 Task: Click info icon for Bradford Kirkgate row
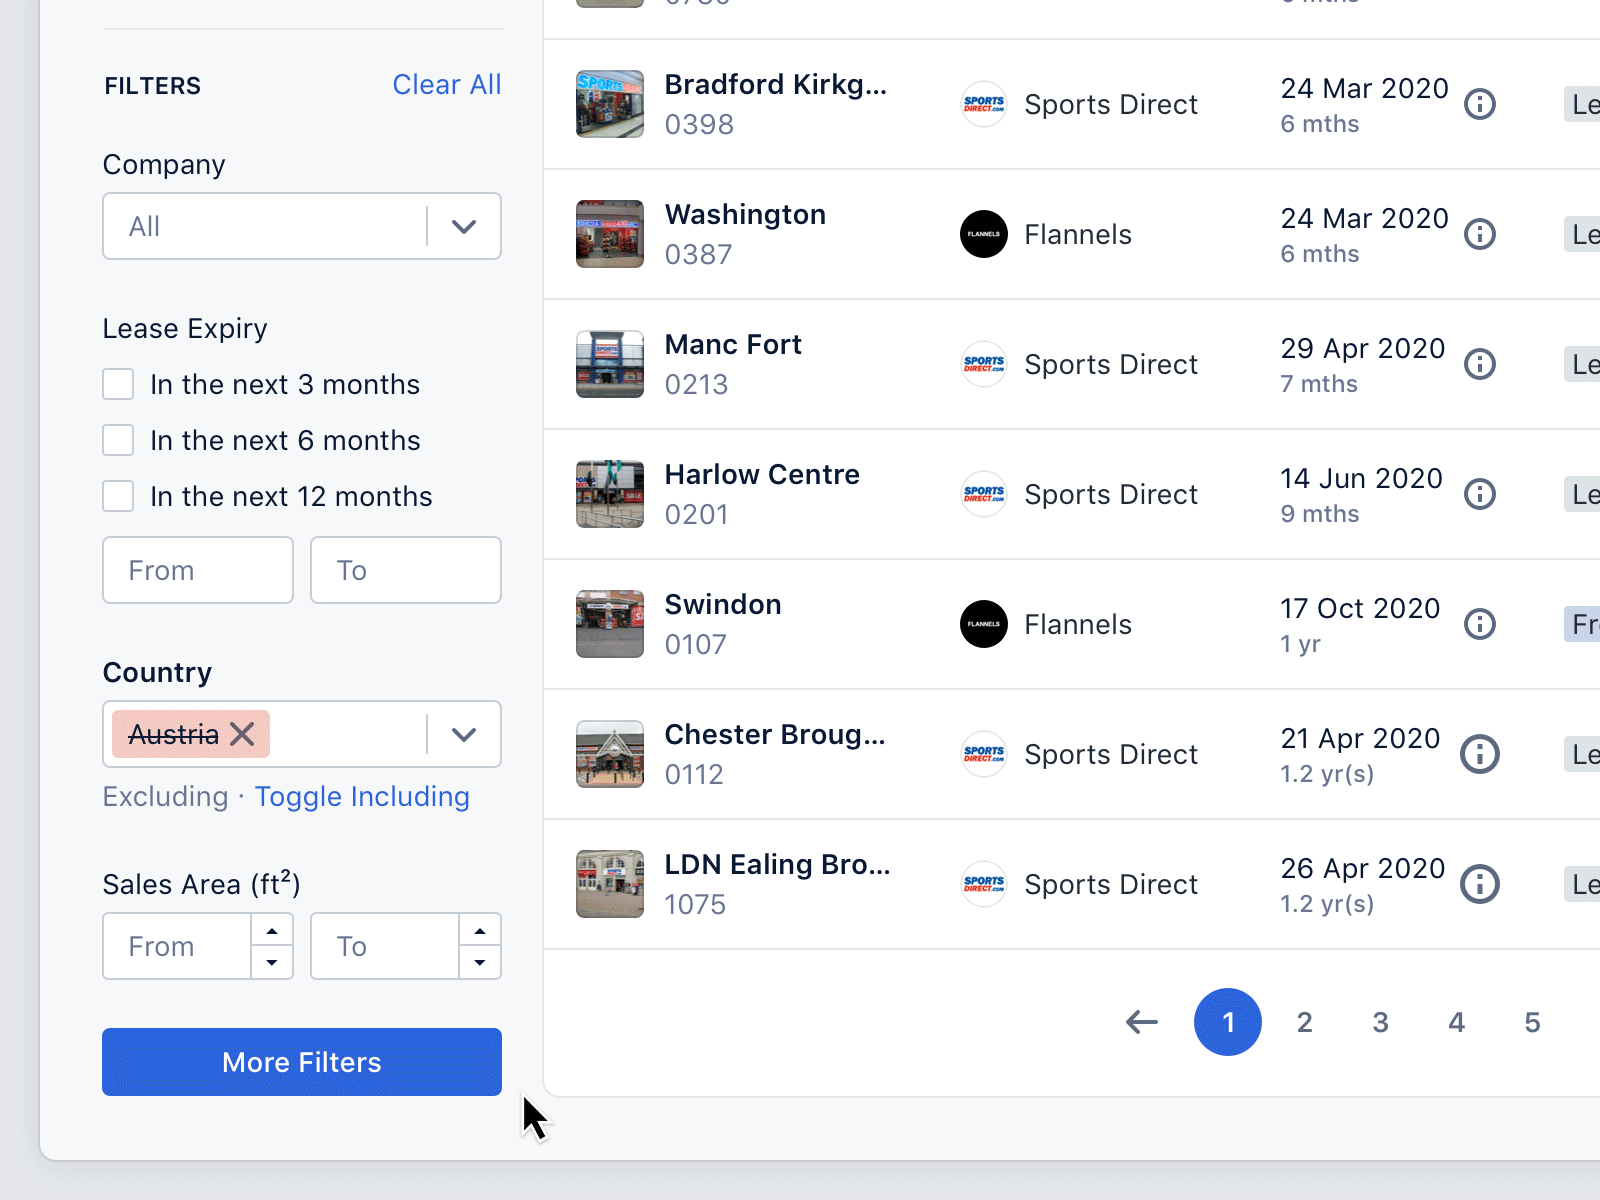click(1479, 104)
